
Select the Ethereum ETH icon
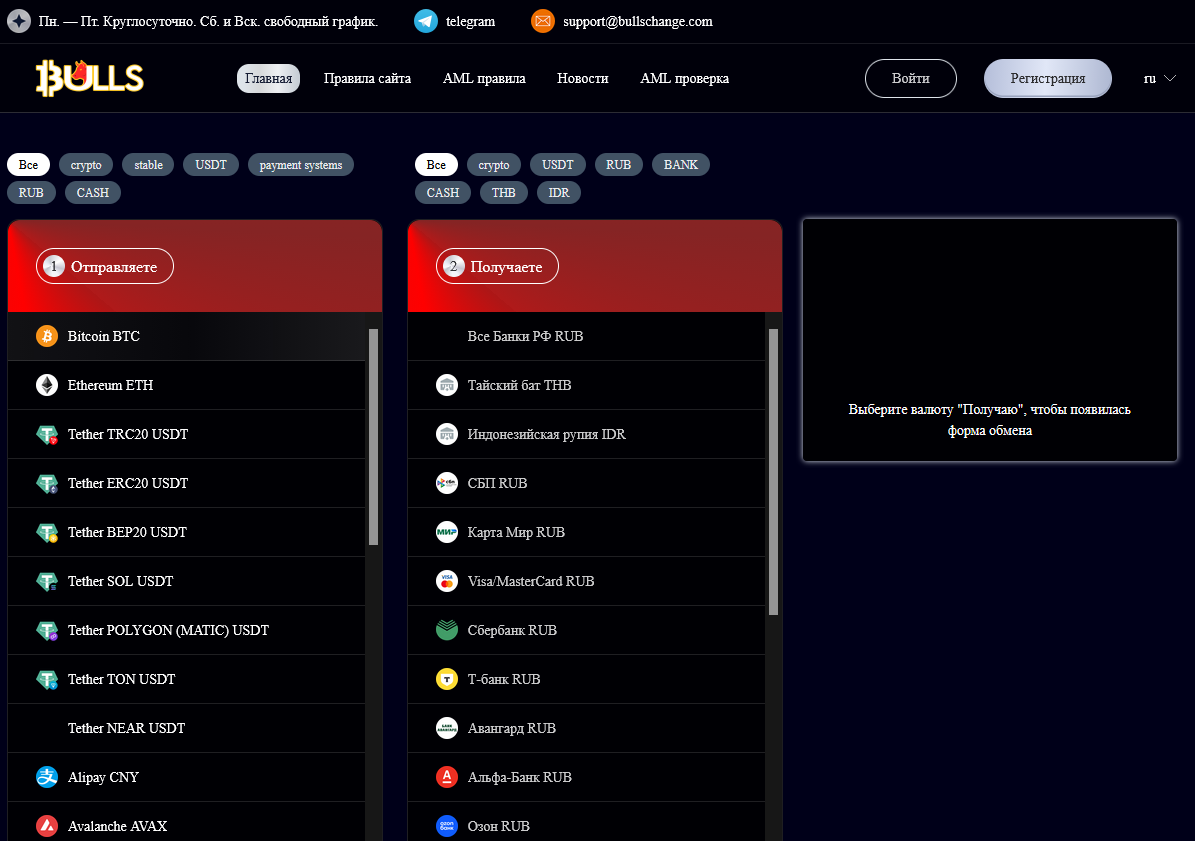(x=47, y=385)
